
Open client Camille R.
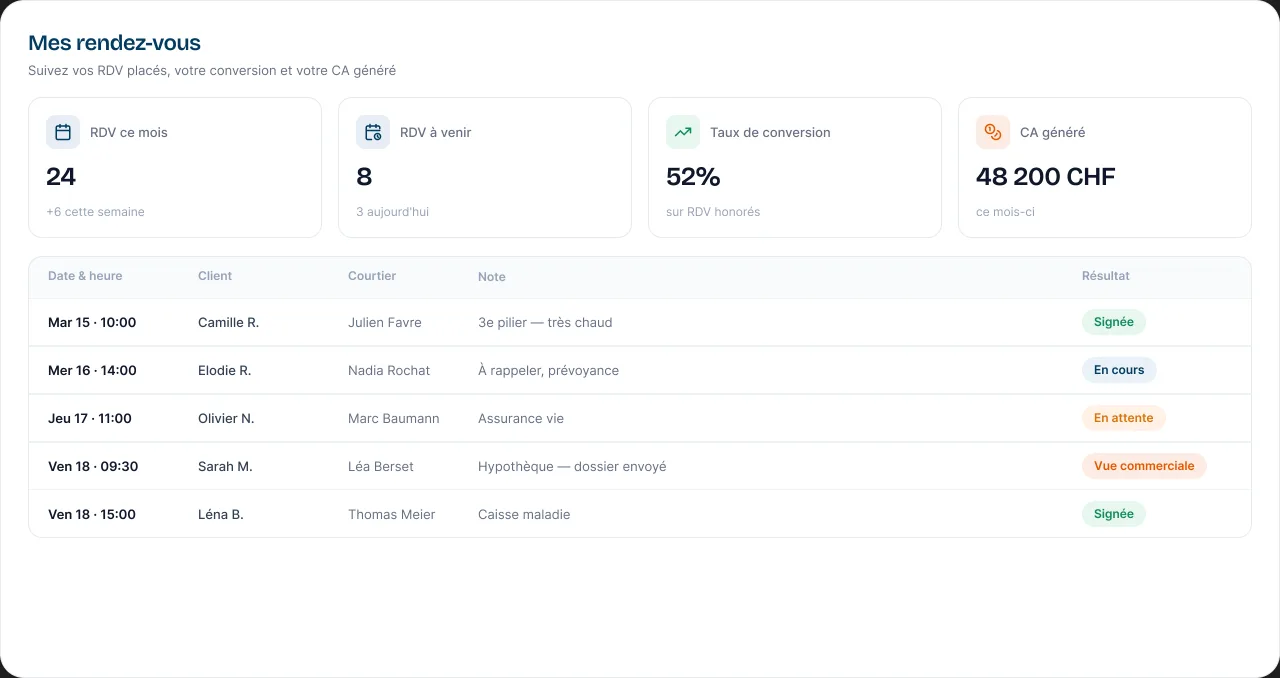229,323
